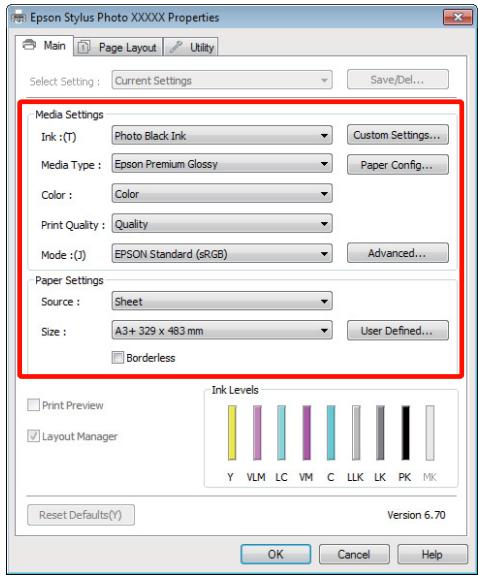478x579 pixels.
Task: Close the Properties window
Action: pos(458,17)
